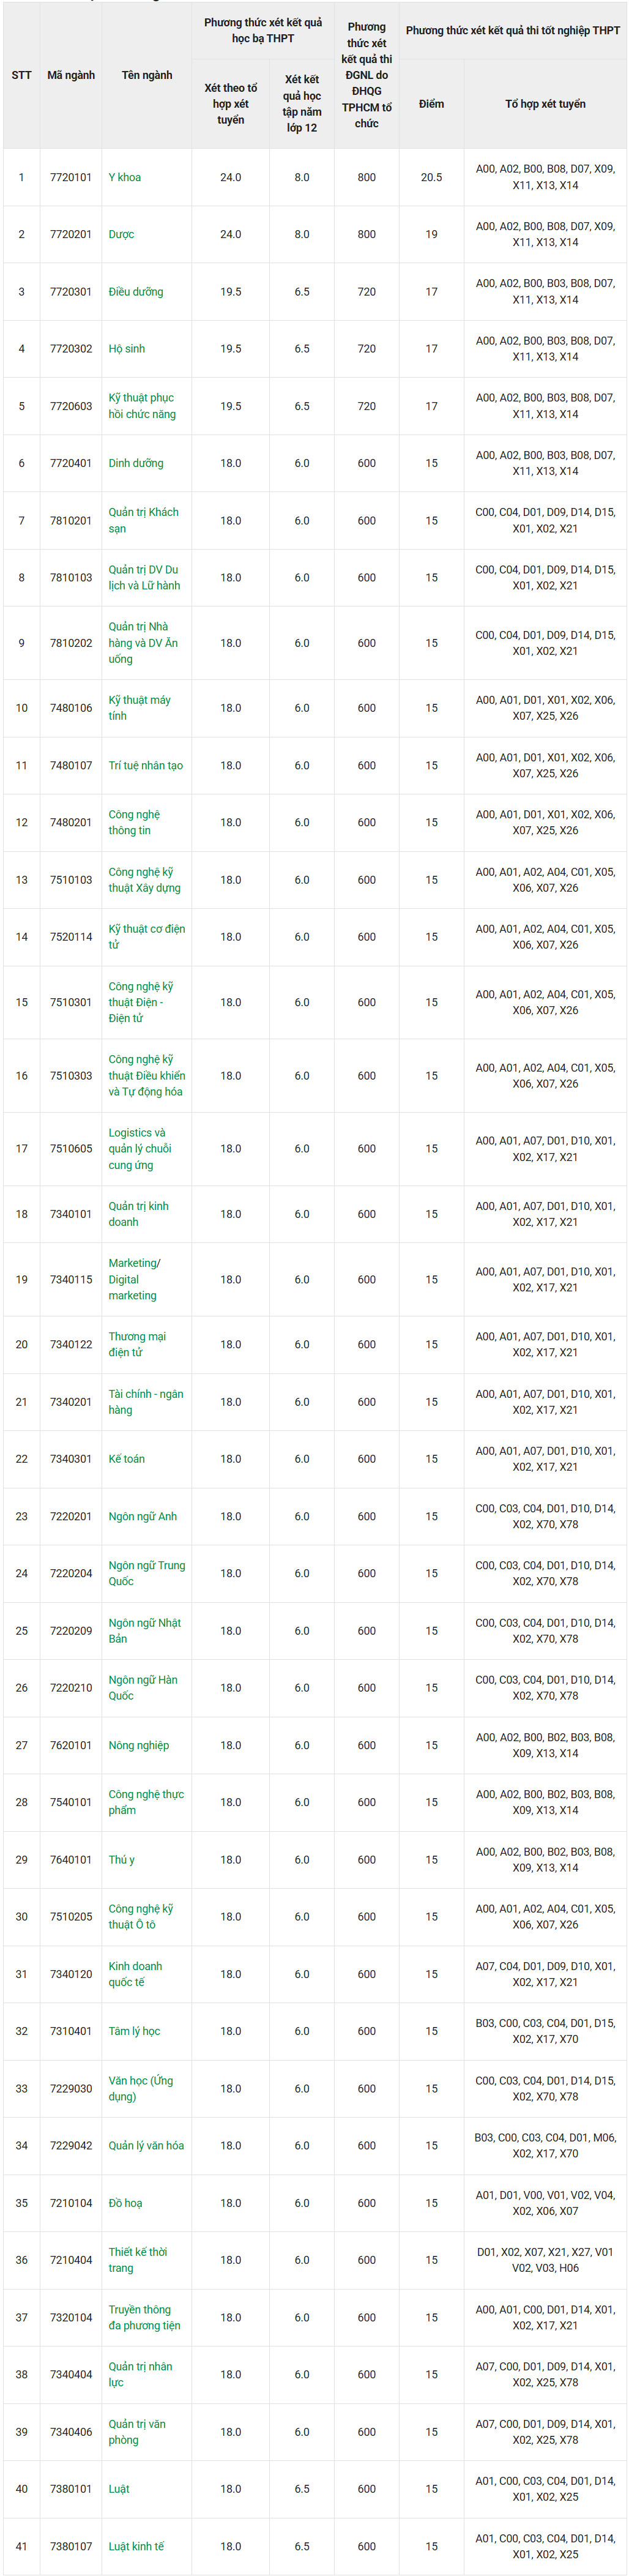Open the Điều dưỡng link
The width and height of the screenshot is (629, 2576).
tap(135, 292)
